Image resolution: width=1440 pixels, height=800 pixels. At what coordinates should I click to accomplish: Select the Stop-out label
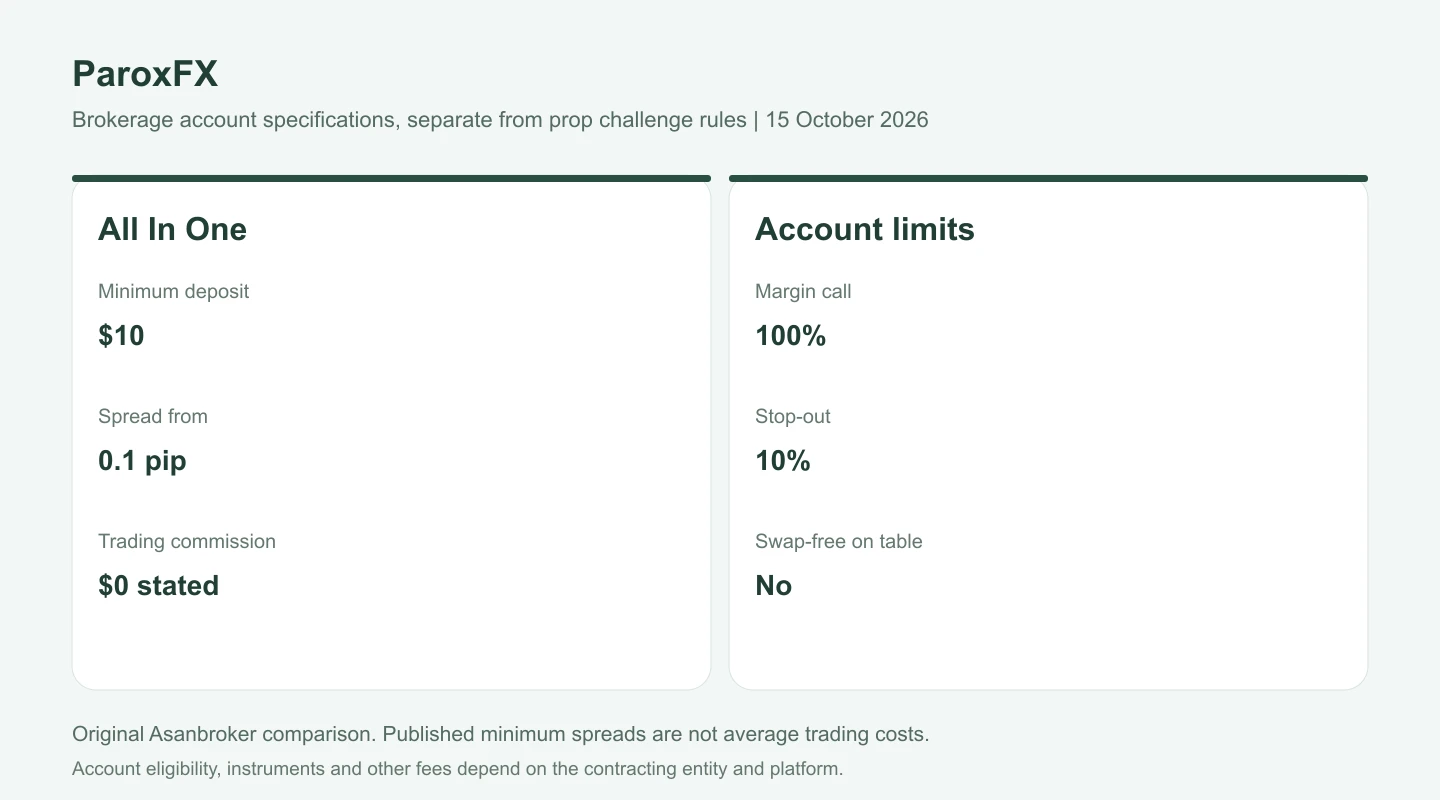tap(792, 417)
